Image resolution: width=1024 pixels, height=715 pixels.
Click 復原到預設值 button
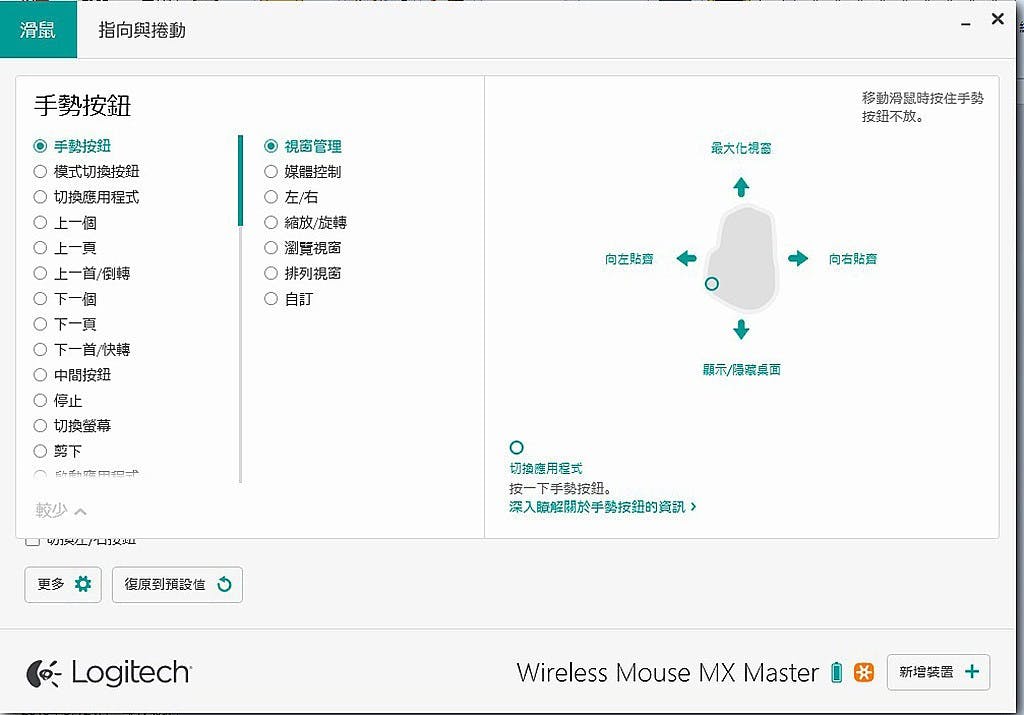[x=177, y=584]
